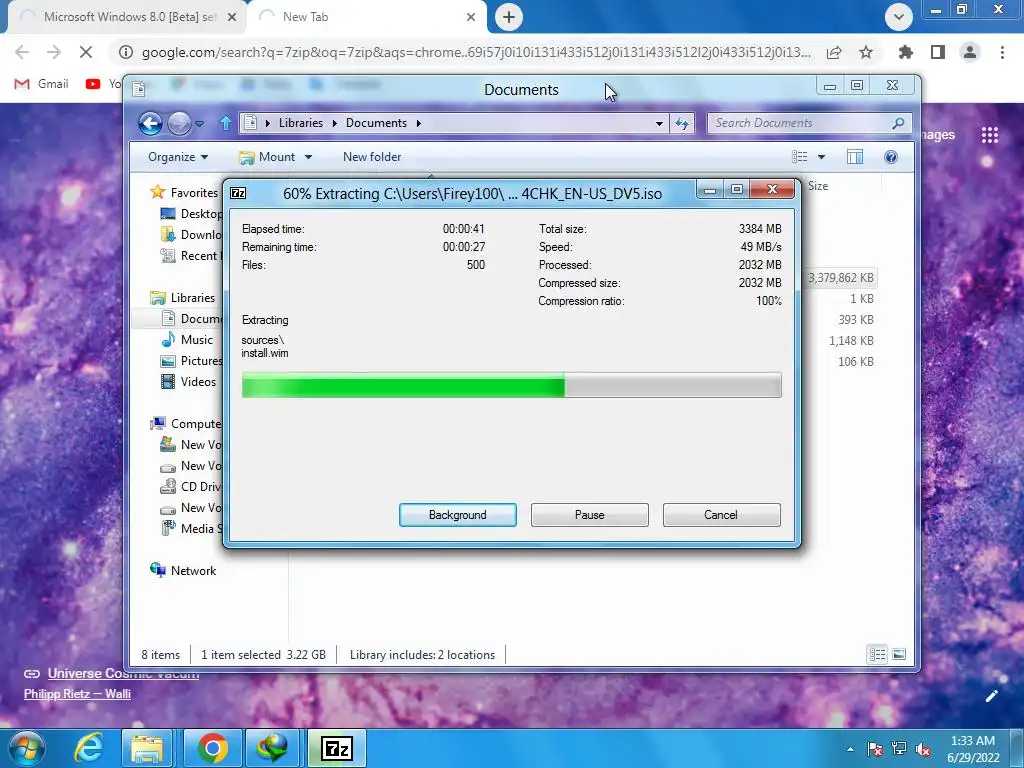
Task: Open Chrome extensions puzzle icon
Action: (x=905, y=52)
